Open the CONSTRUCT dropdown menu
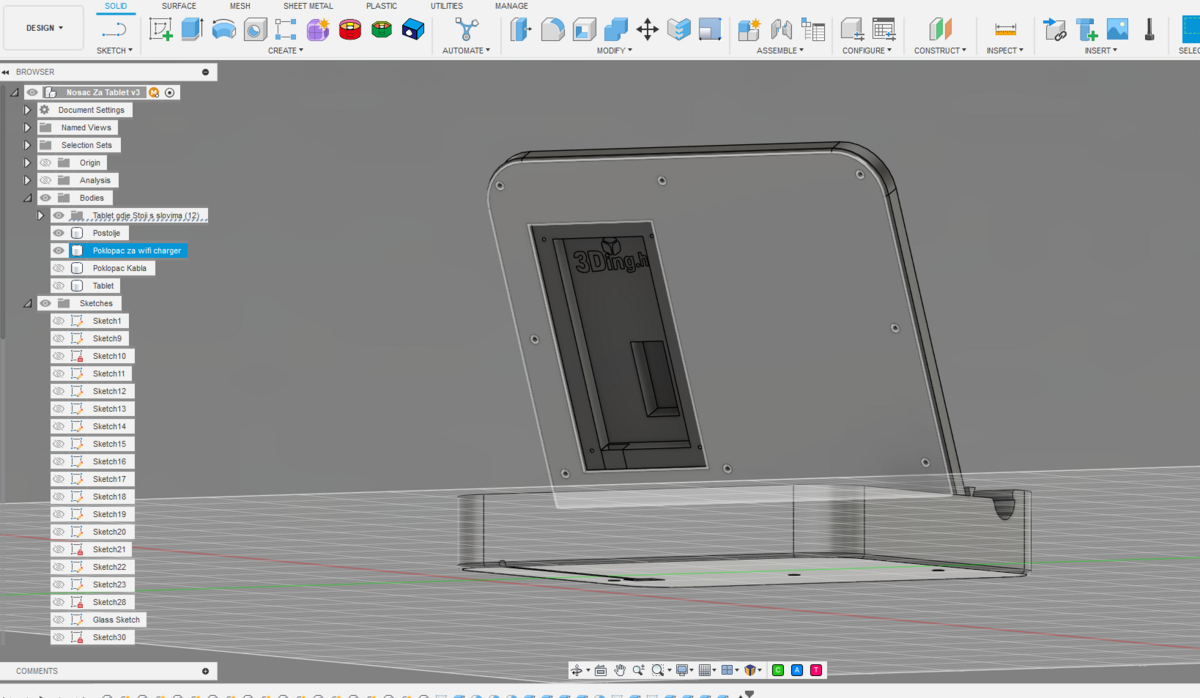This screenshot has width=1200, height=698. (940, 50)
